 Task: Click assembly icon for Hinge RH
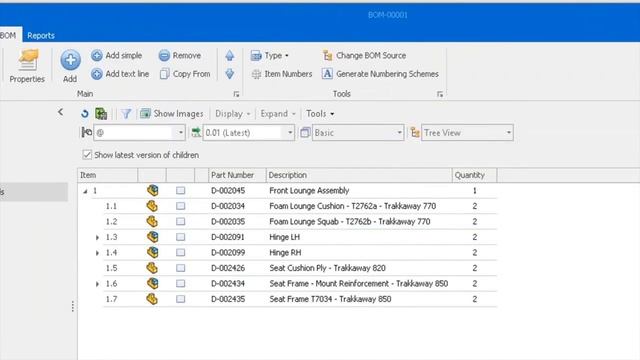click(x=153, y=252)
